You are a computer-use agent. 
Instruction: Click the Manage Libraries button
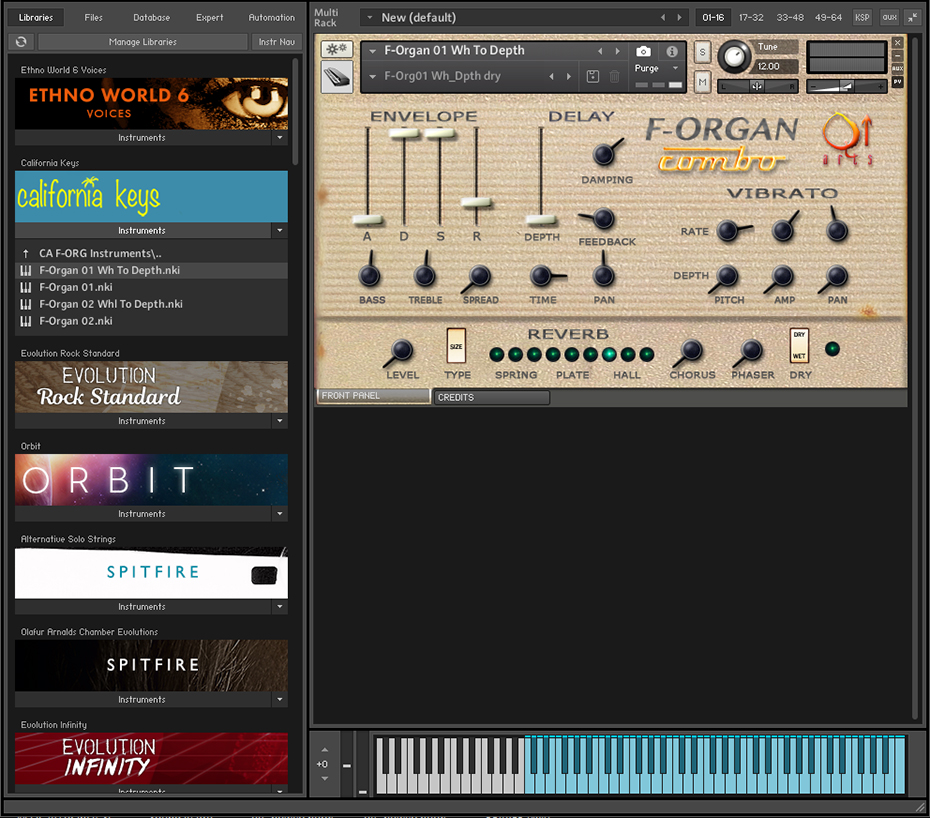(x=142, y=42)
